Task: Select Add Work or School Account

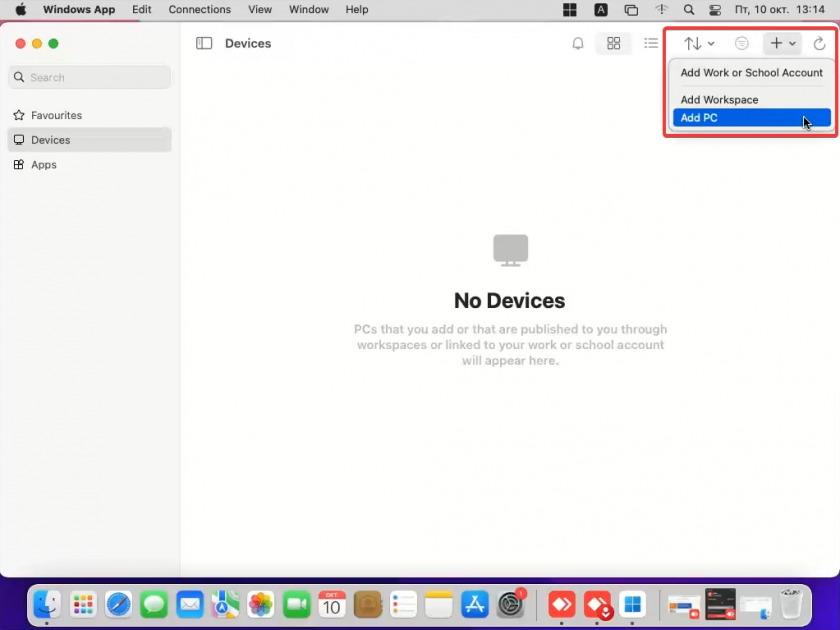Action: (751, 73)
